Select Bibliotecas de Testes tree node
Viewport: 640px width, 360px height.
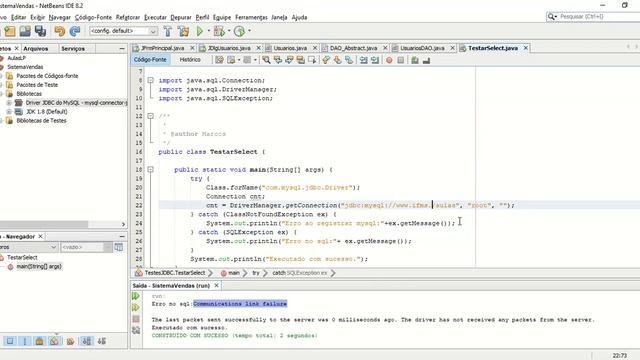click(41, 121)
